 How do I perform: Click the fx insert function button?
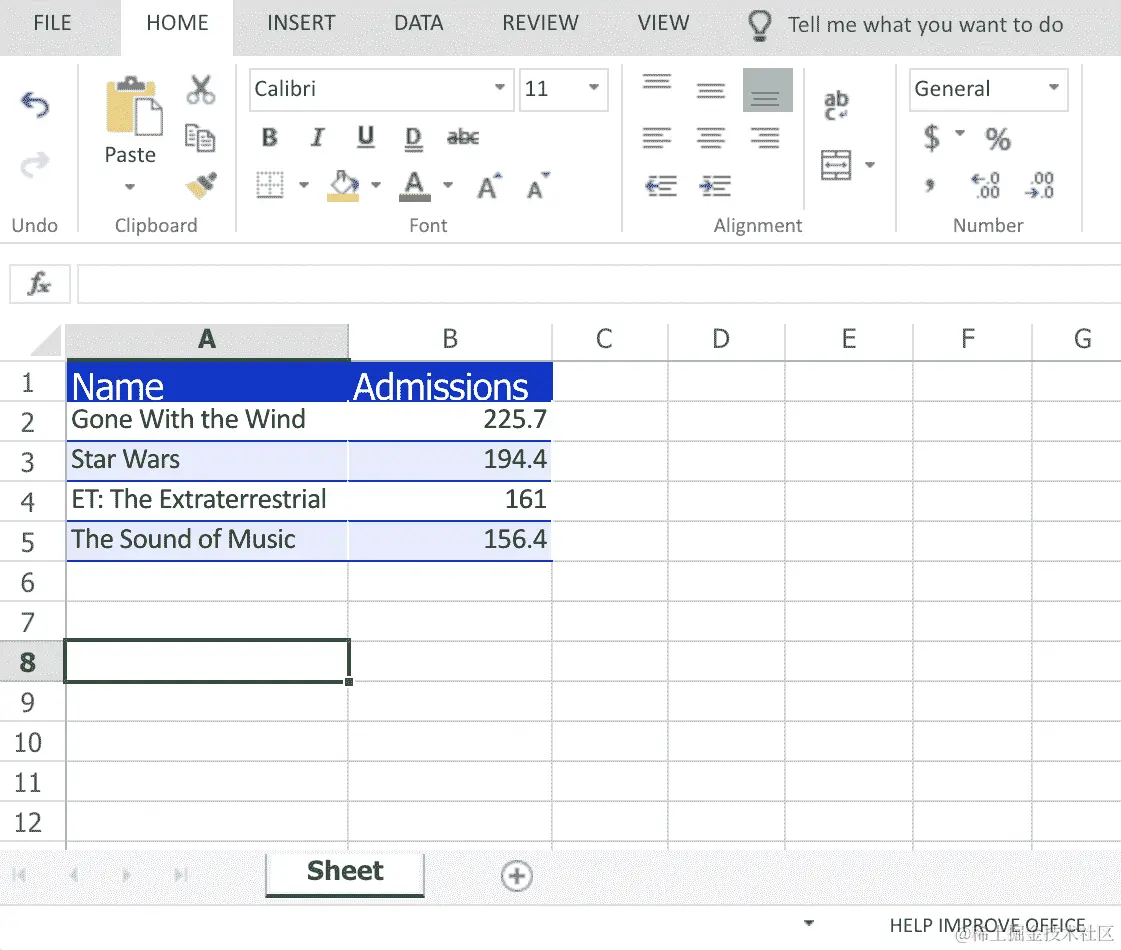click(x=39, y=284)
